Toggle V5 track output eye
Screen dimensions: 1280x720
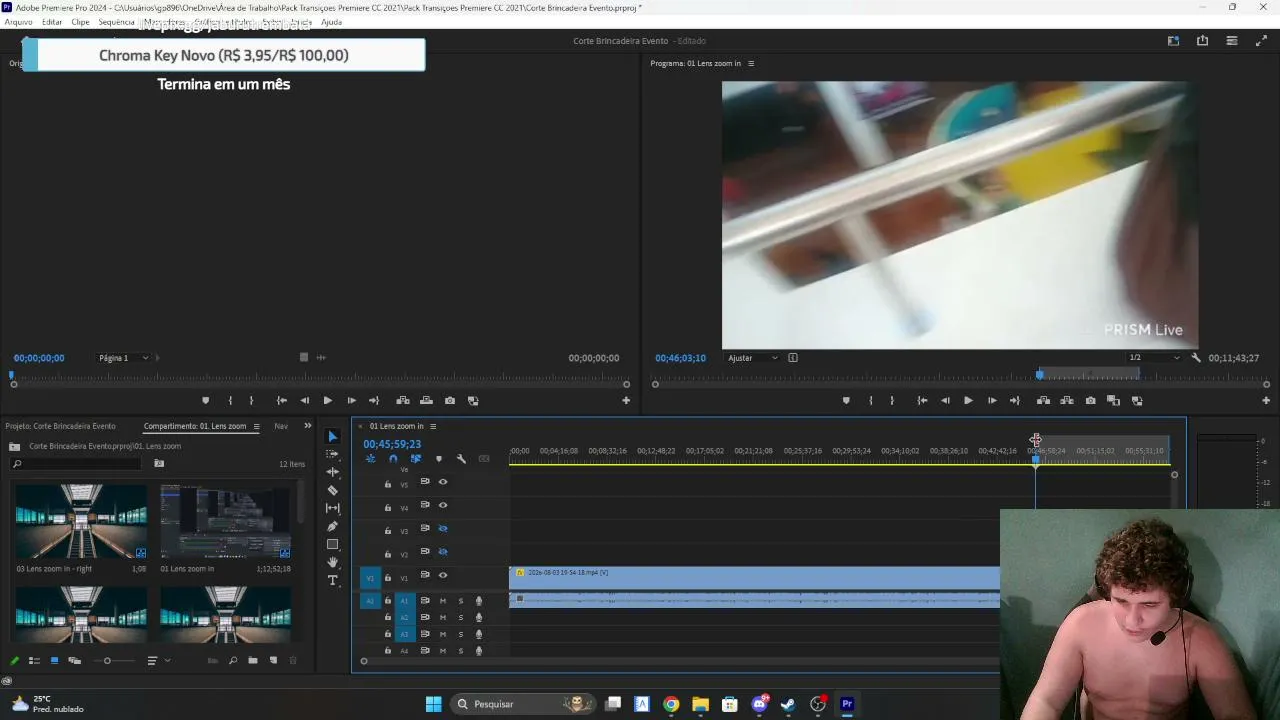[x=443, y=482]
